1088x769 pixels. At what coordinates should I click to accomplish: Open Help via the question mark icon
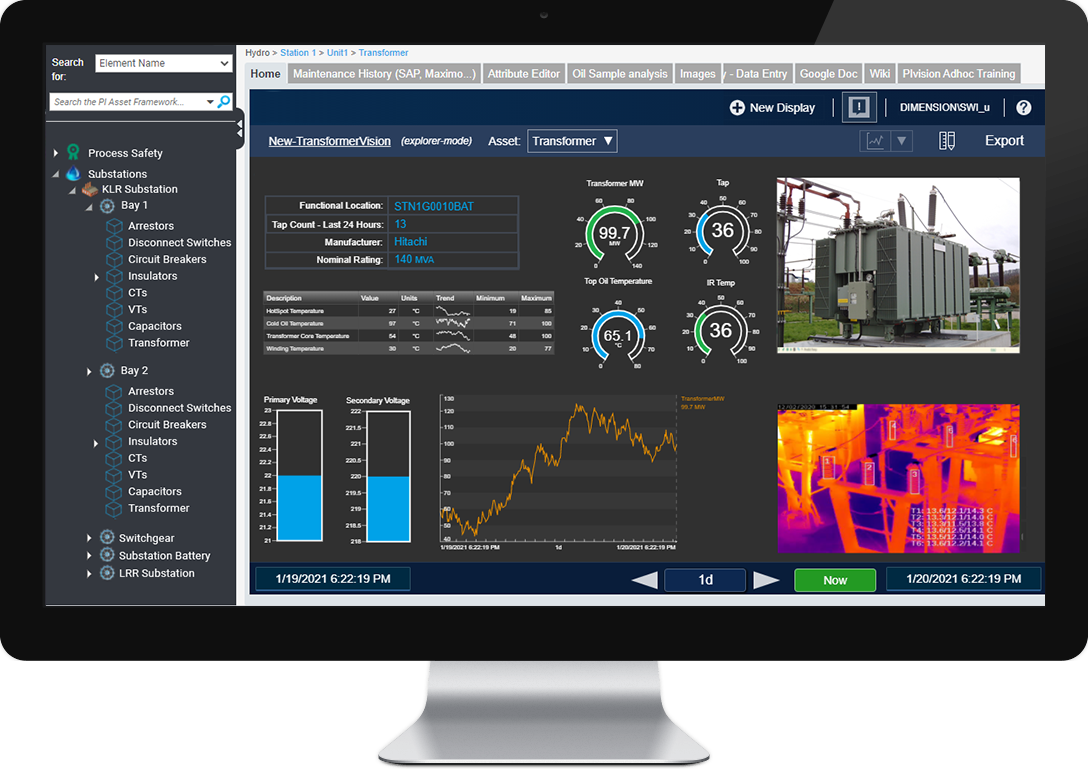[1023, 107]
